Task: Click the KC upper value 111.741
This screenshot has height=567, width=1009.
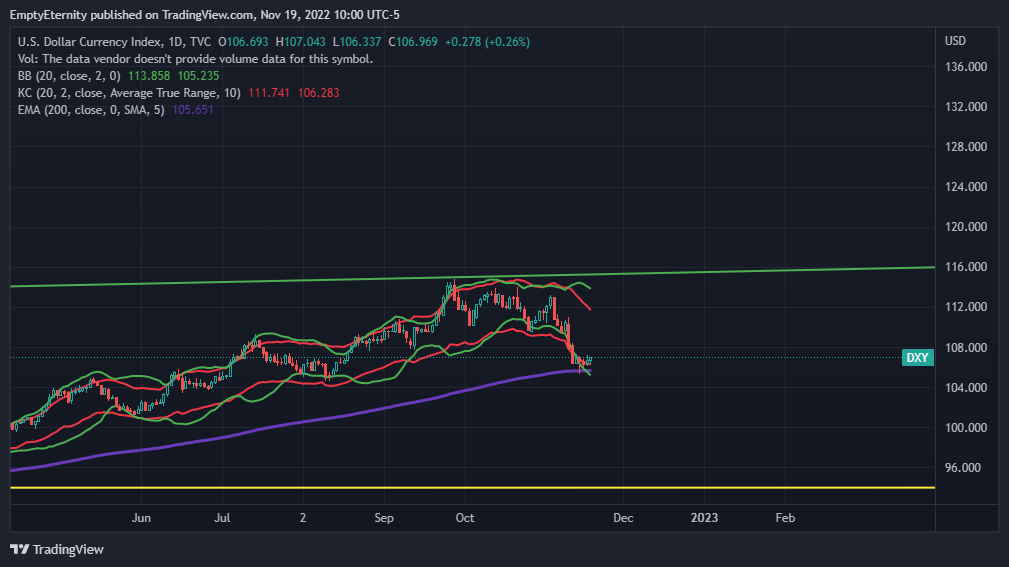Action: (x=269, y=93)
